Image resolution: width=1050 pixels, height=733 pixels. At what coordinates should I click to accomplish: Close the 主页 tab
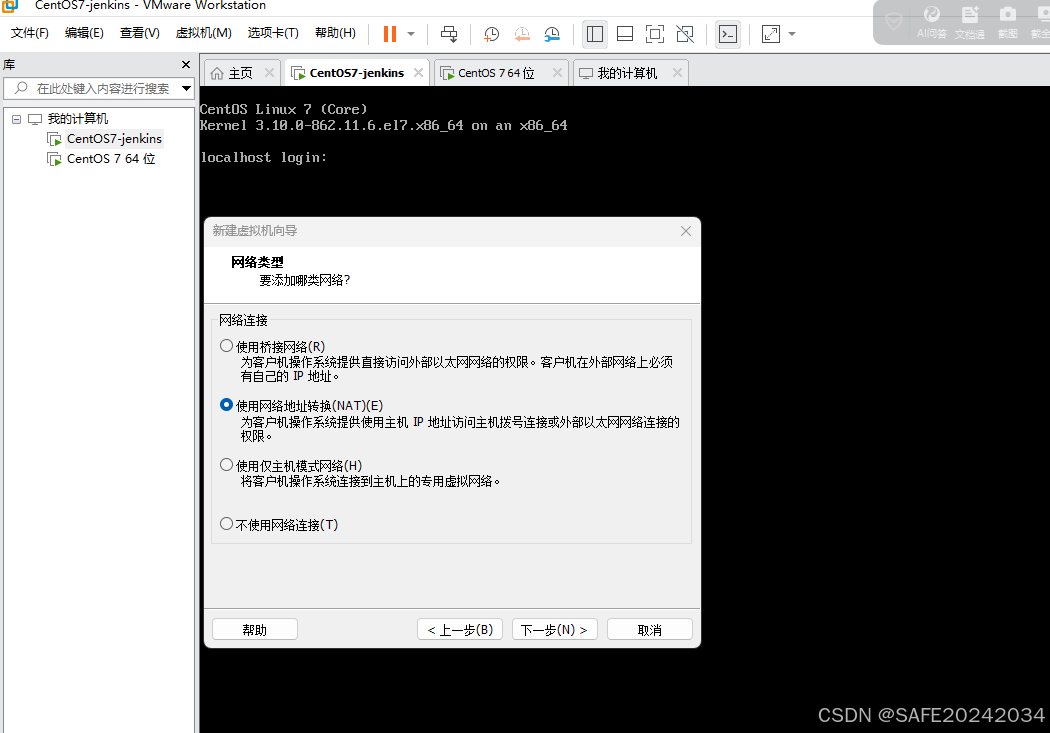click(x=269, y=72)
